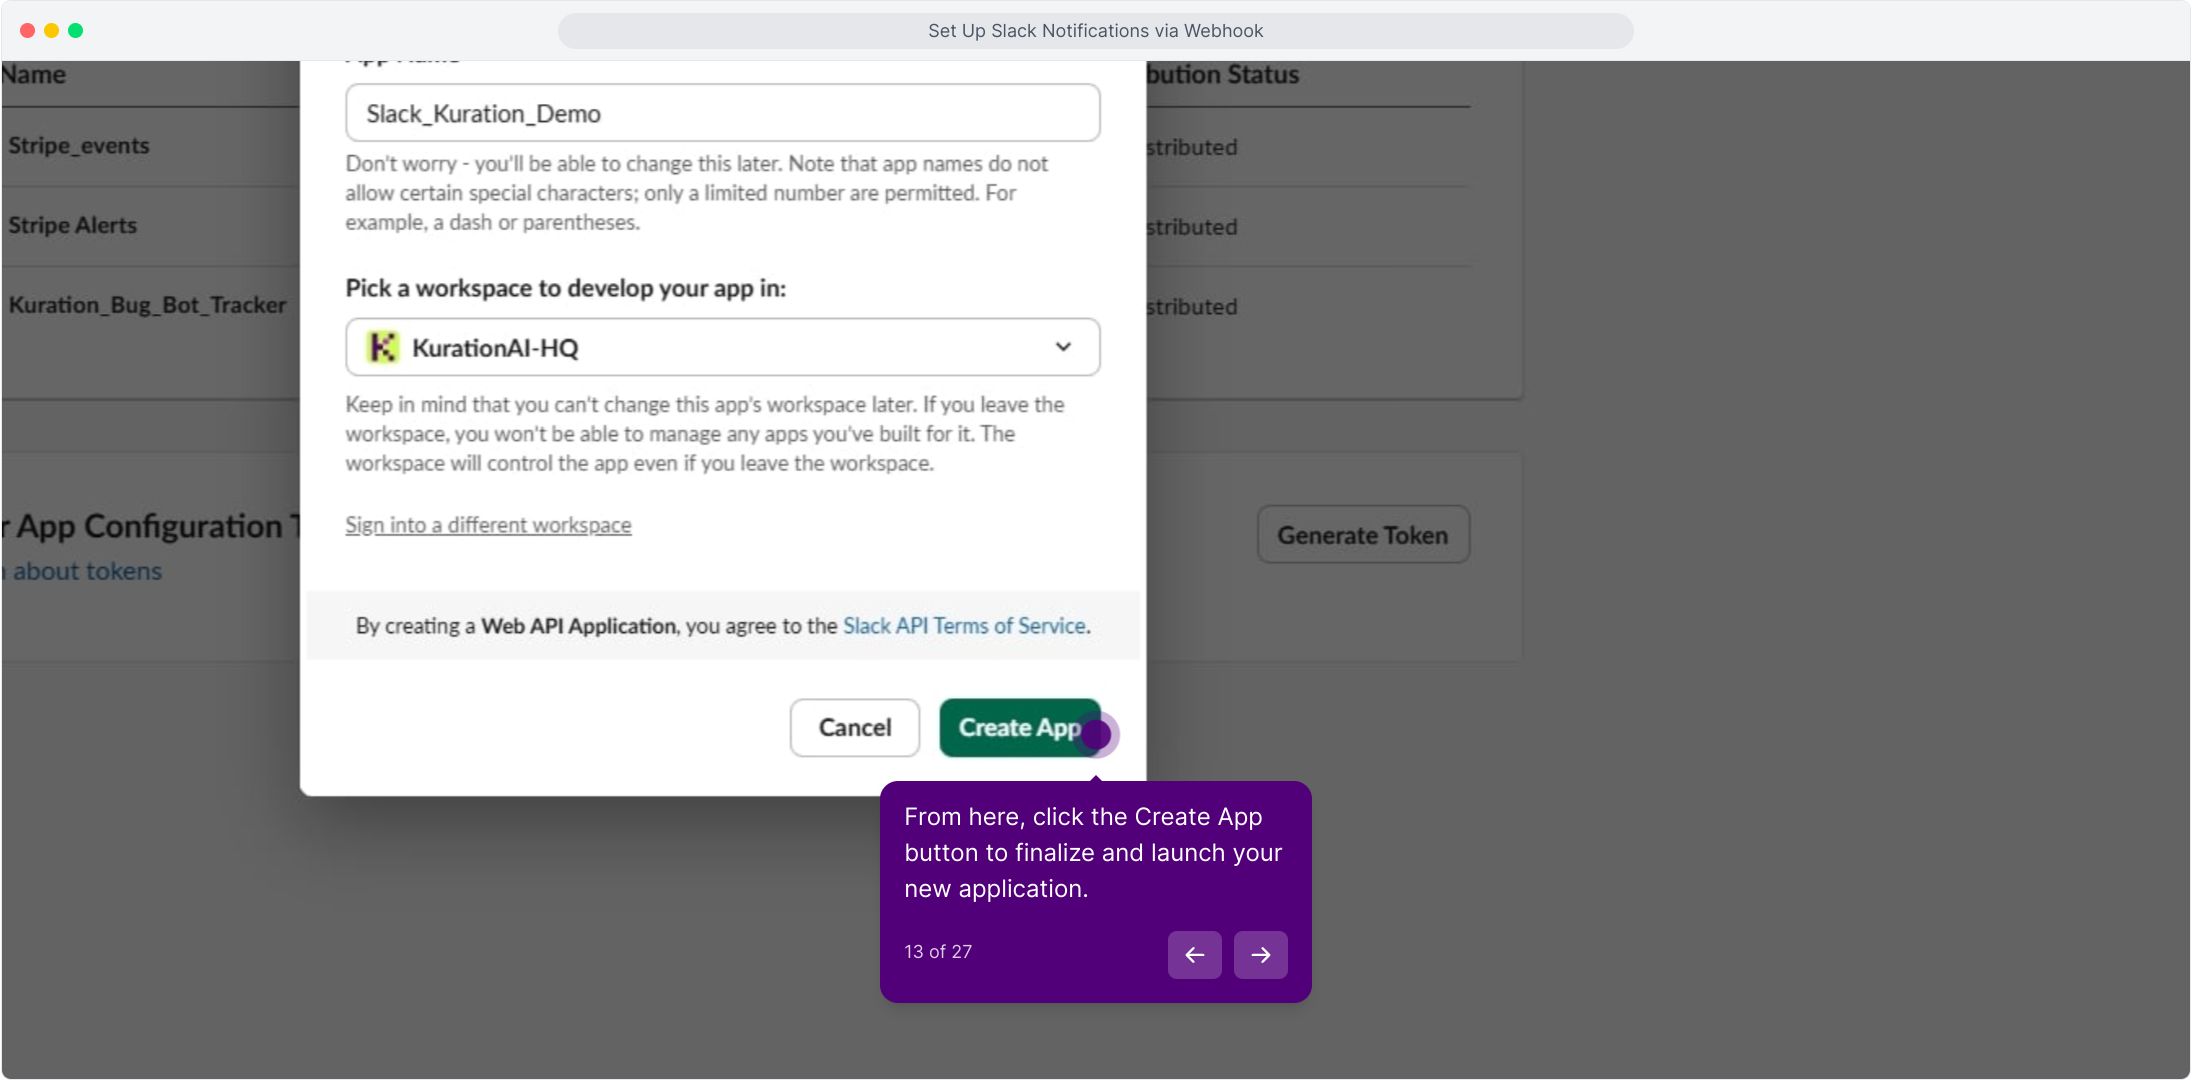Click the Pick a workspace heading
The image size is (2192, 1080).
coord(566,289)
